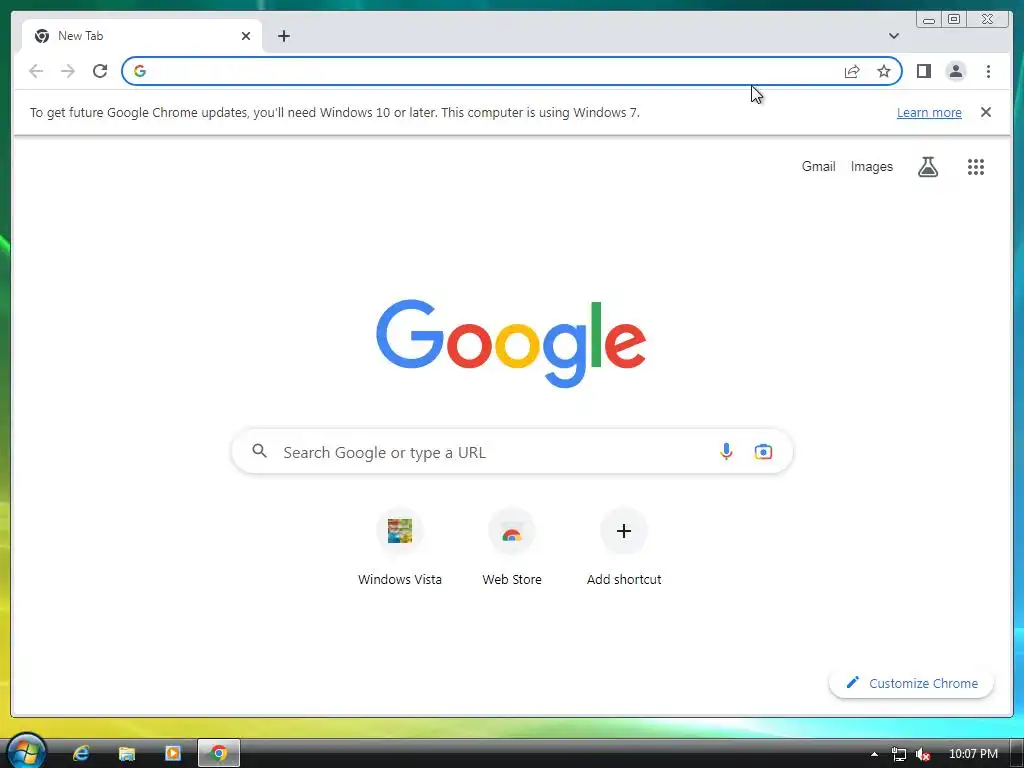1024x768 pixels.
Task: Expand the tab search chevron
Action: point(894,36)
